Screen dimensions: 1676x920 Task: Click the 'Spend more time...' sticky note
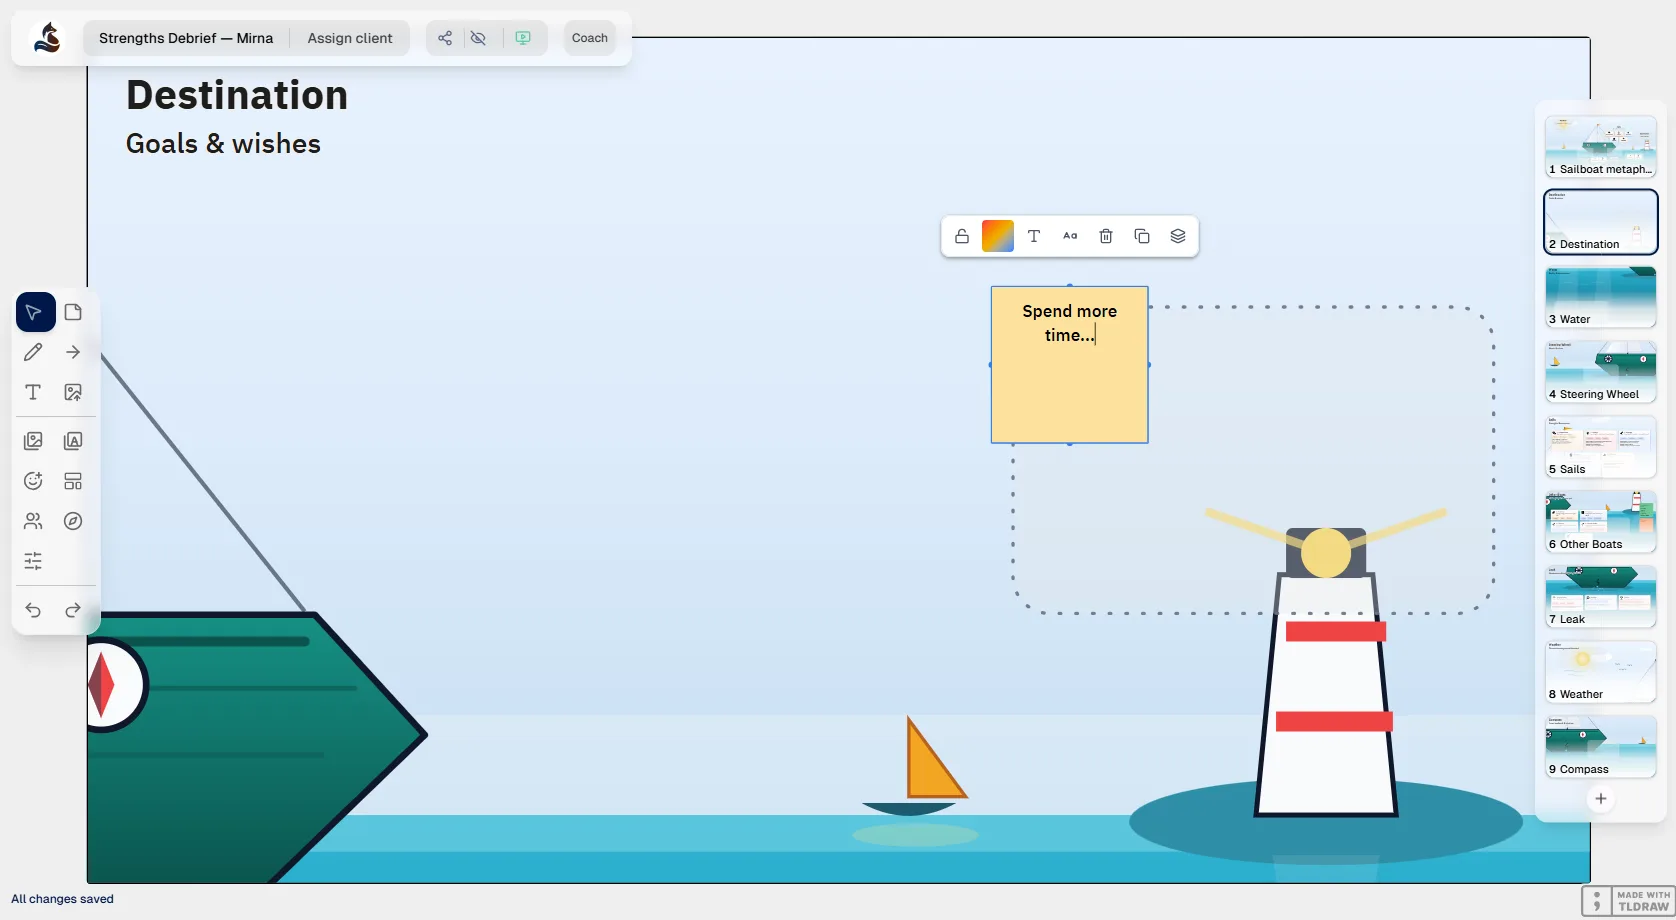[x=1070, y=365]
